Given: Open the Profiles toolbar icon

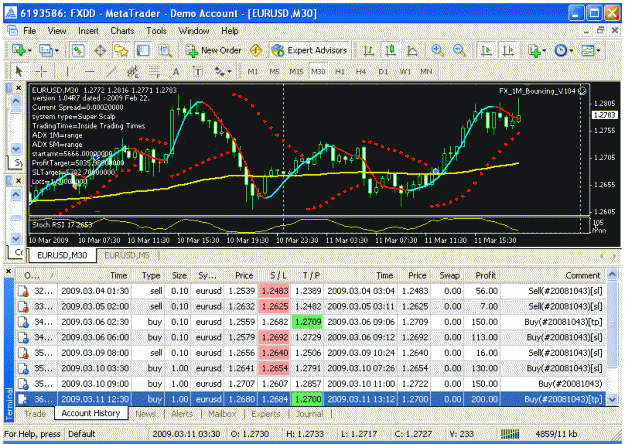Looking at the screenshot, I should pos(45,51).
